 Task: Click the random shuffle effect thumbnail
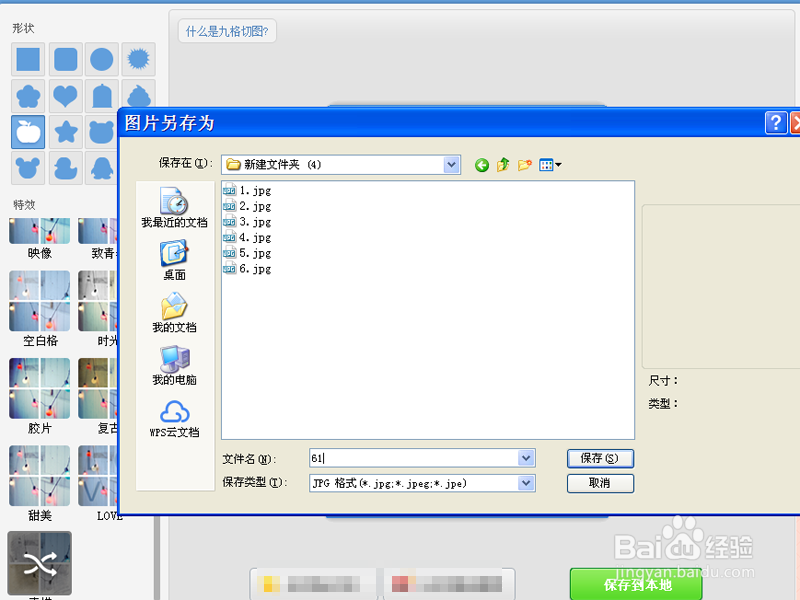pyautogui.click(x=39, y=563)
